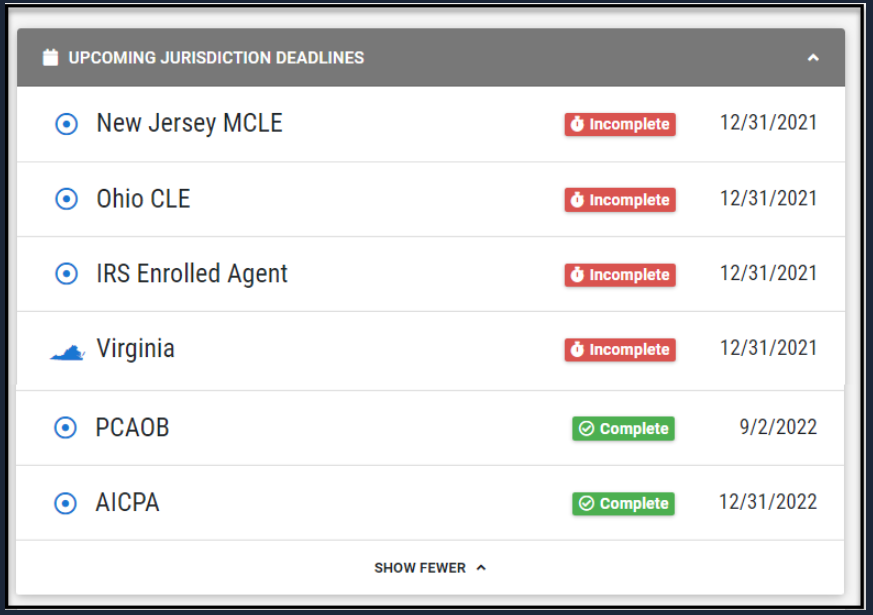Click the Upcoming Jurisdiction Deadlines header title
This screenshot has height=615, width=873.
pyautogui.click(x=216, y=58)
